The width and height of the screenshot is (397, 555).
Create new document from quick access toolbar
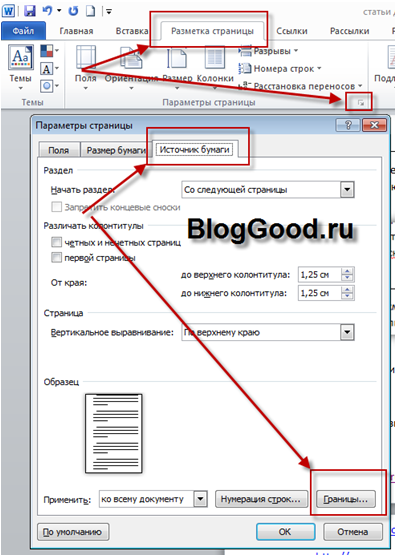coord(91,11)
